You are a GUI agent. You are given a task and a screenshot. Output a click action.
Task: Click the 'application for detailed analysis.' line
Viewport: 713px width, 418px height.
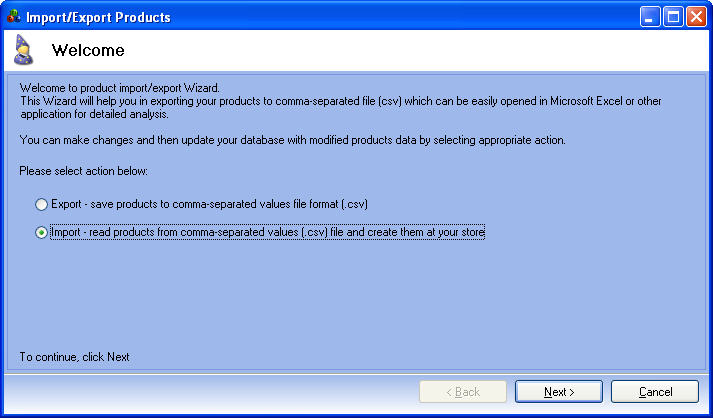pyautogui.click(x=95, y=114)
